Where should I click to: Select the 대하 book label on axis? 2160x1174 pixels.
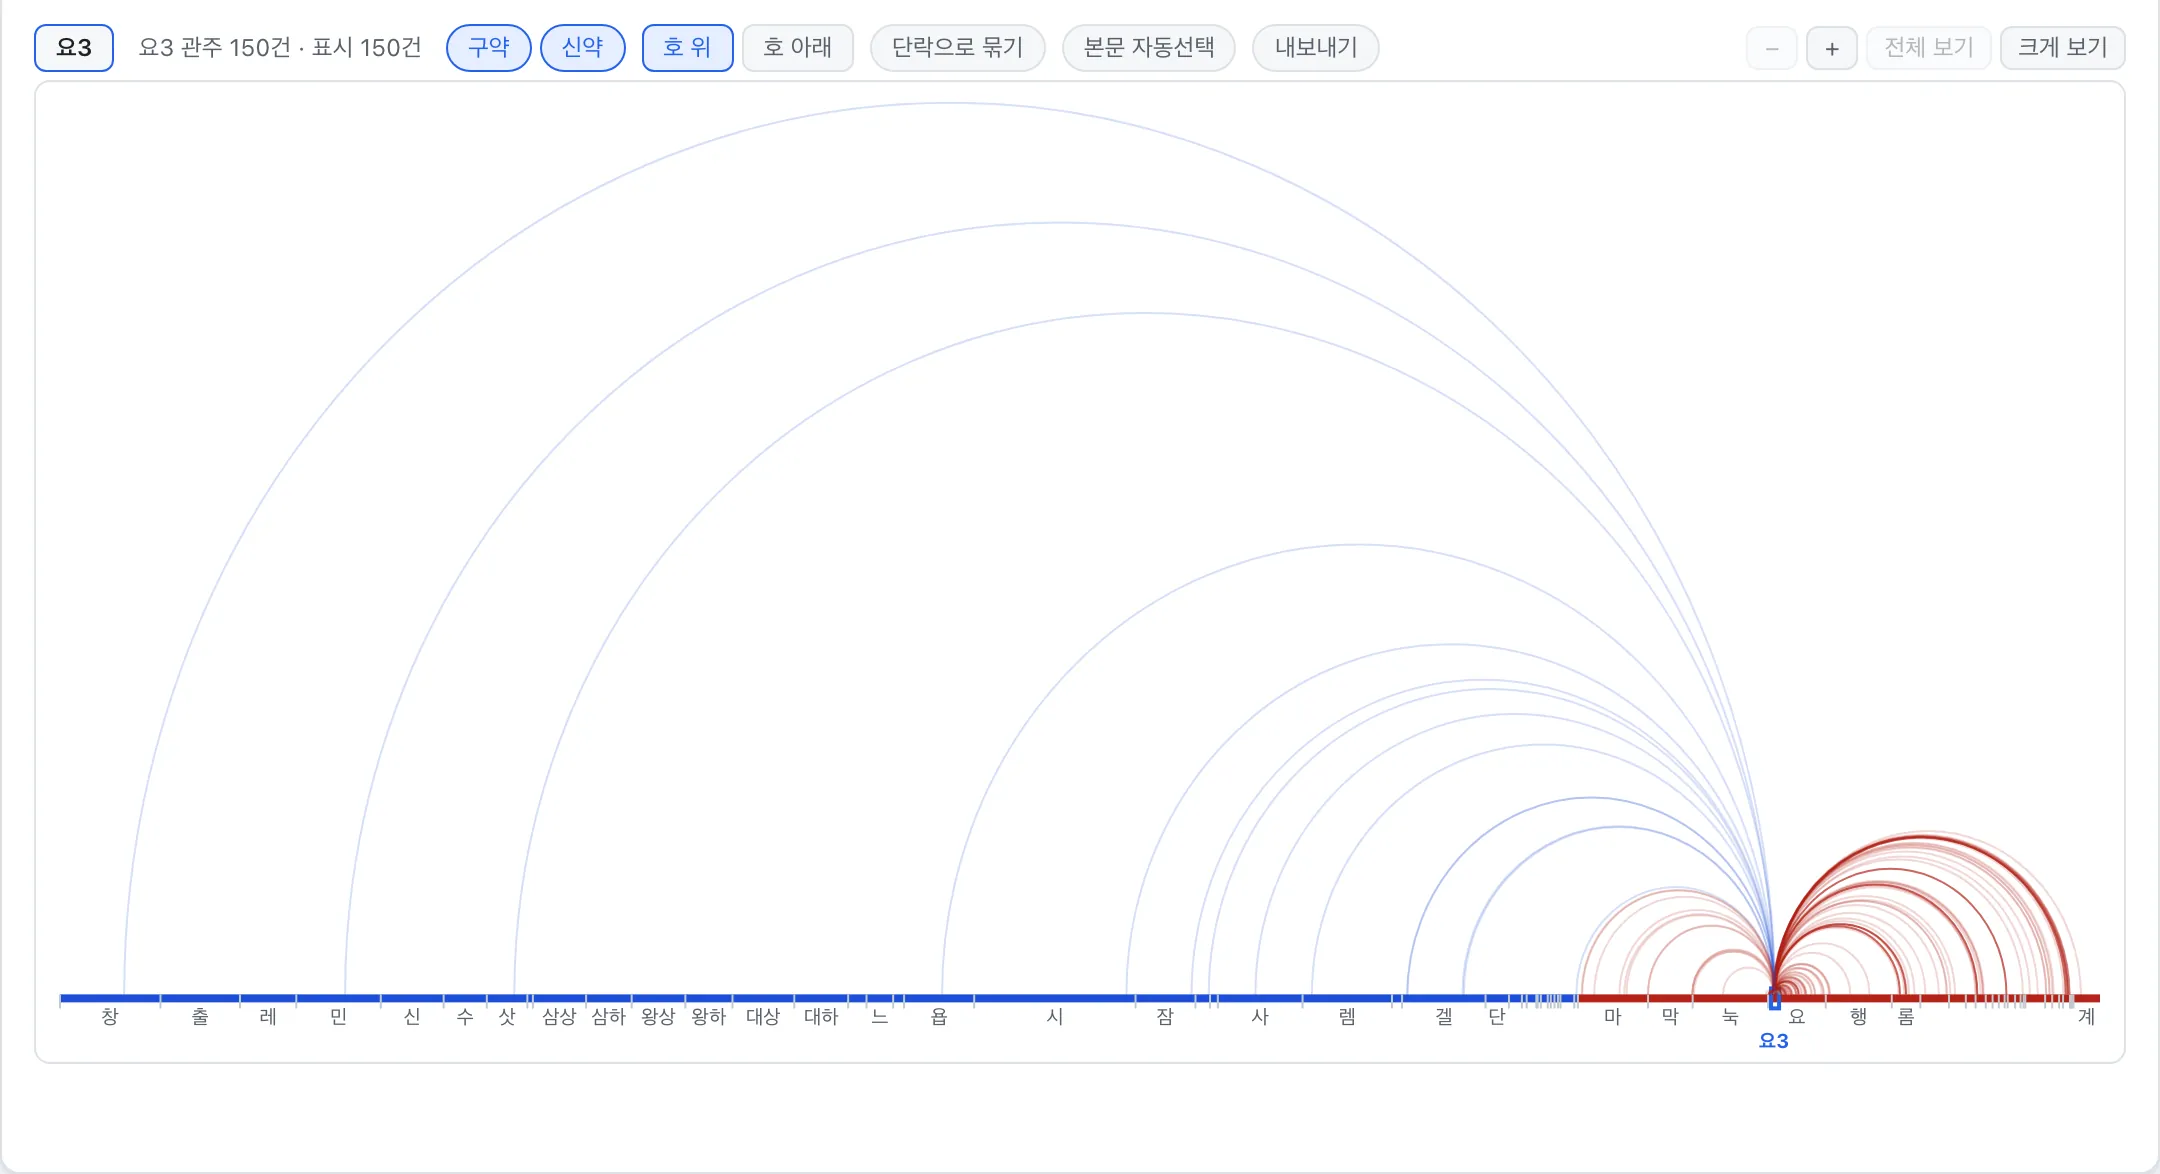(x=821, y=1017)
